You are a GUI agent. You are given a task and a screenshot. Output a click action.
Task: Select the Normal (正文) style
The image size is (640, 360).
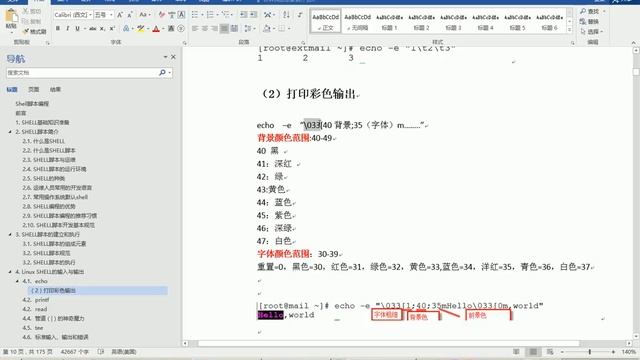[325, 21]
